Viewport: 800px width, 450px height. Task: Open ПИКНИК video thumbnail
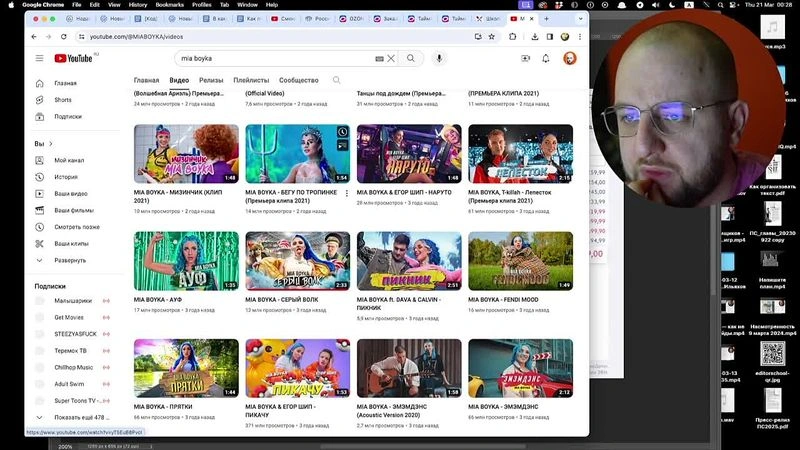tap(409, 261)
